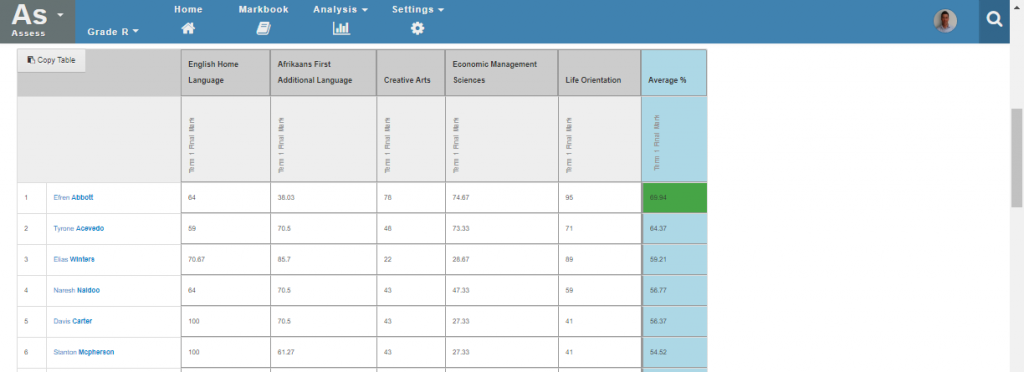Select Tyrone Acevedo's 73.33 Economic mark
This screenshot has width=1024, height=372.
click(502, 228)
